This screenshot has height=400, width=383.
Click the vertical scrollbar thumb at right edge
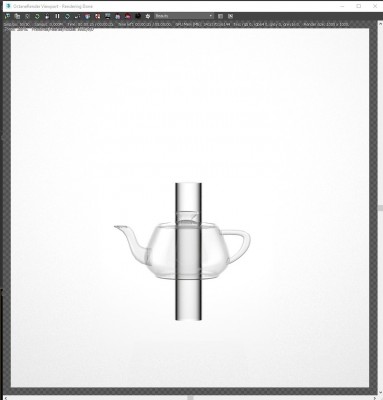tap(380, 208)
